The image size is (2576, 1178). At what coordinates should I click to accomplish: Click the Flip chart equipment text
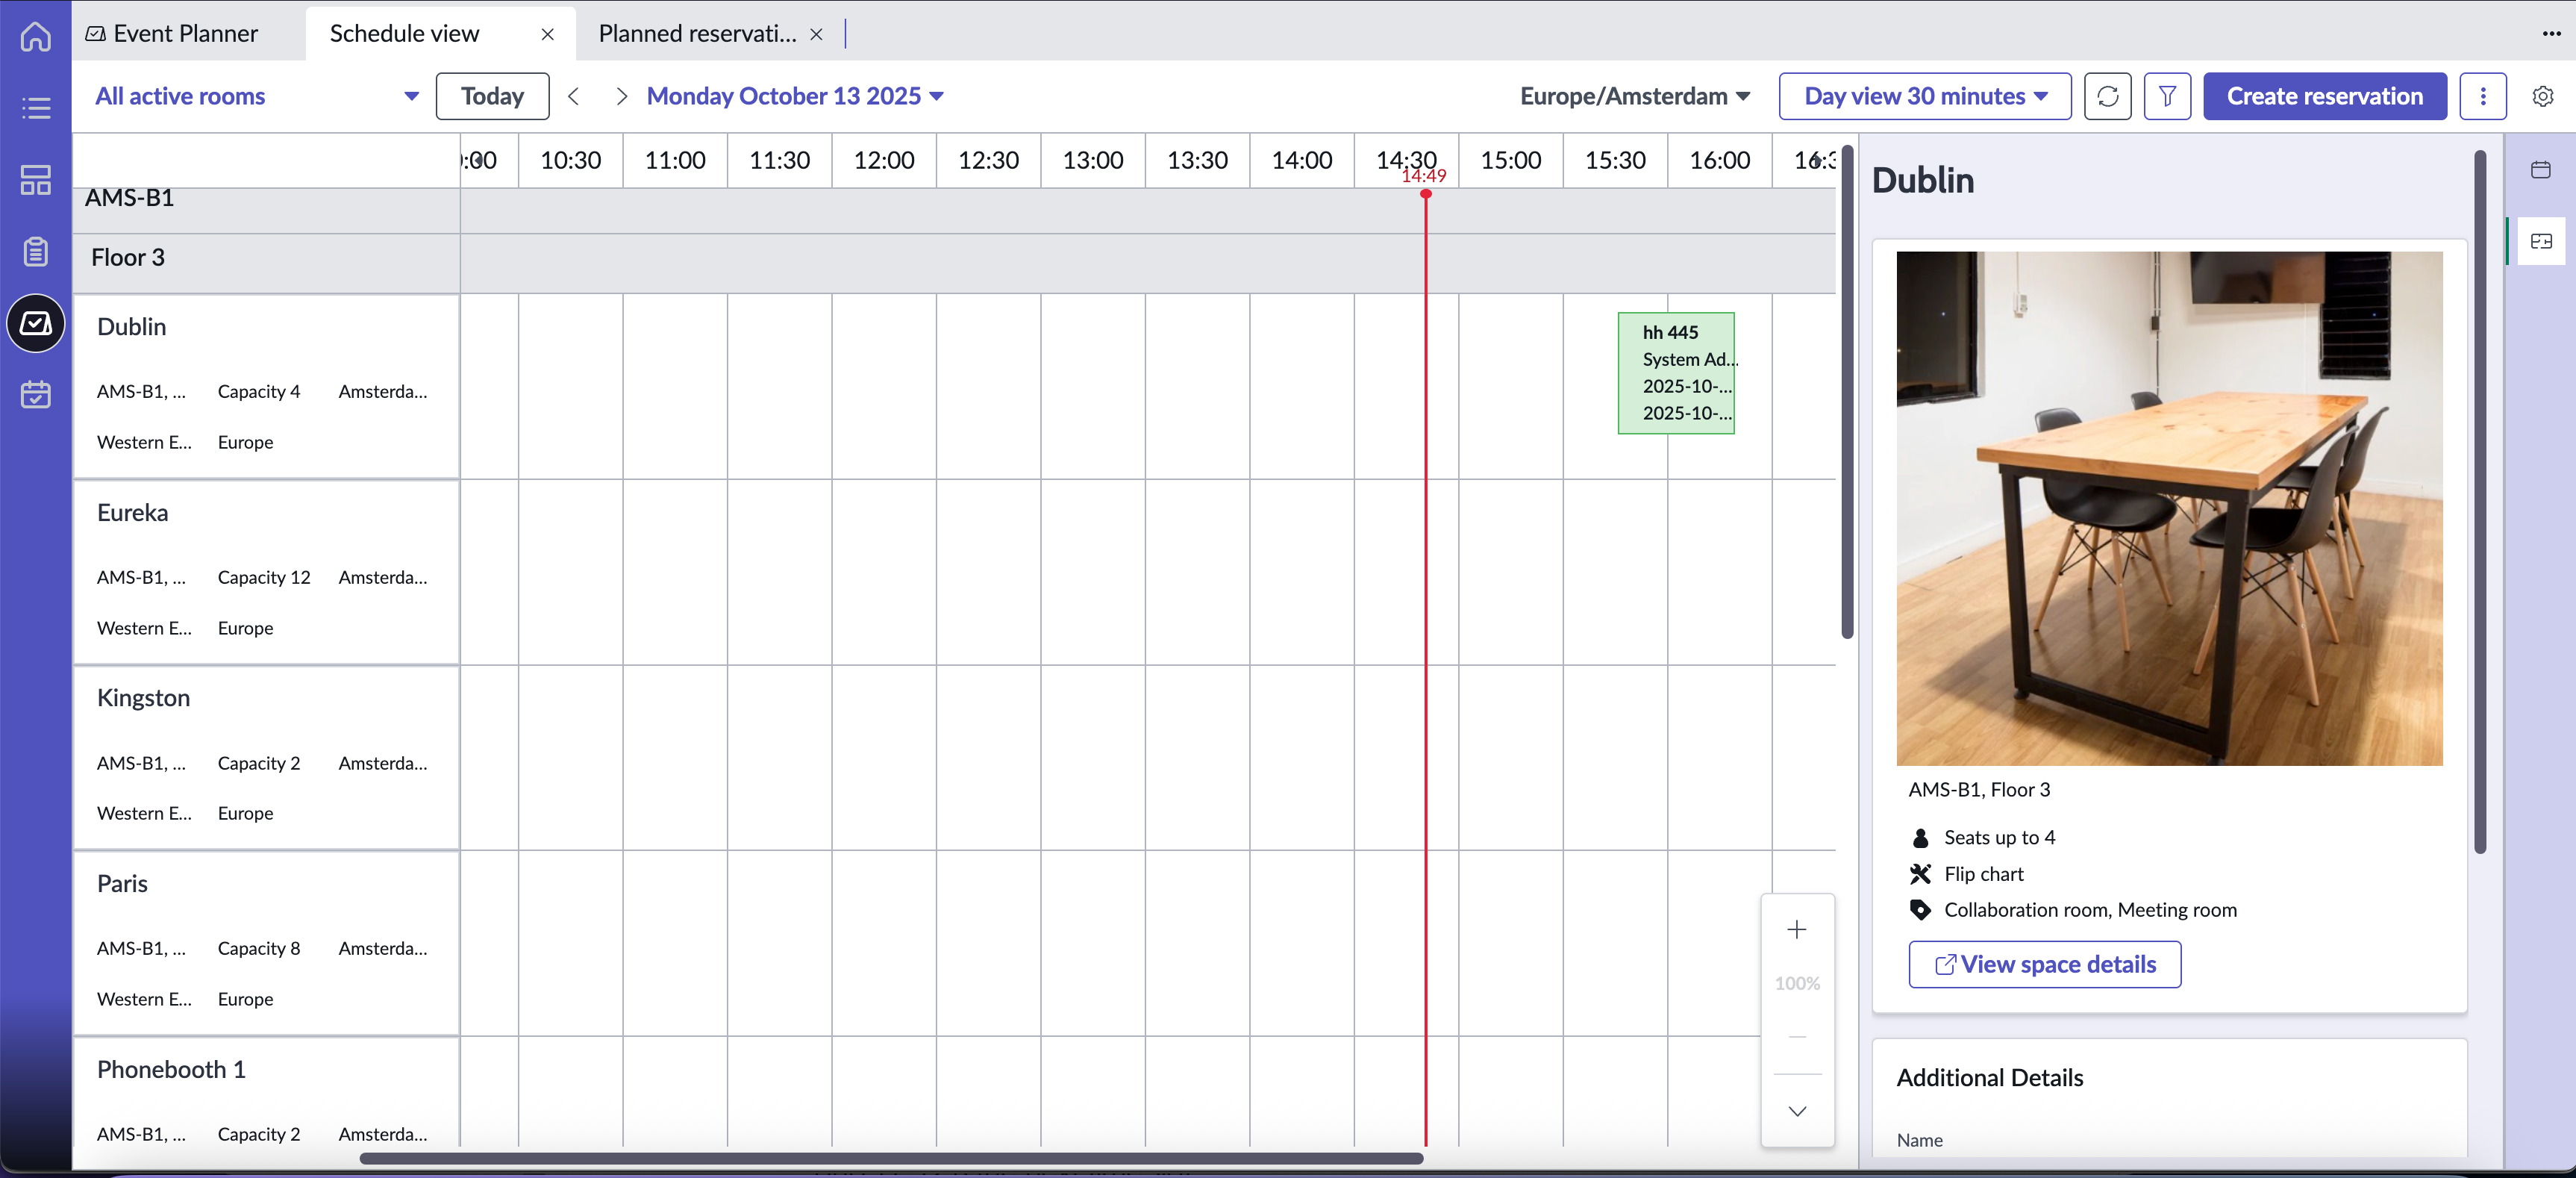coord(1983,873)
